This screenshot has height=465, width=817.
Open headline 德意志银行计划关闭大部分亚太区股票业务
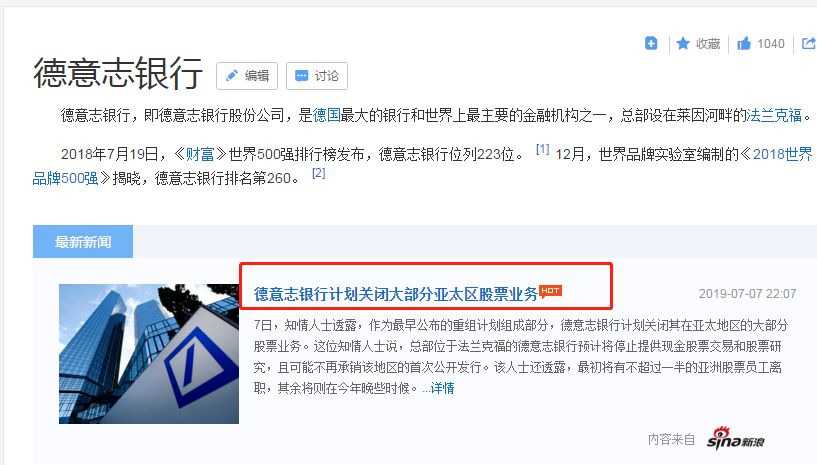(395, 294)
